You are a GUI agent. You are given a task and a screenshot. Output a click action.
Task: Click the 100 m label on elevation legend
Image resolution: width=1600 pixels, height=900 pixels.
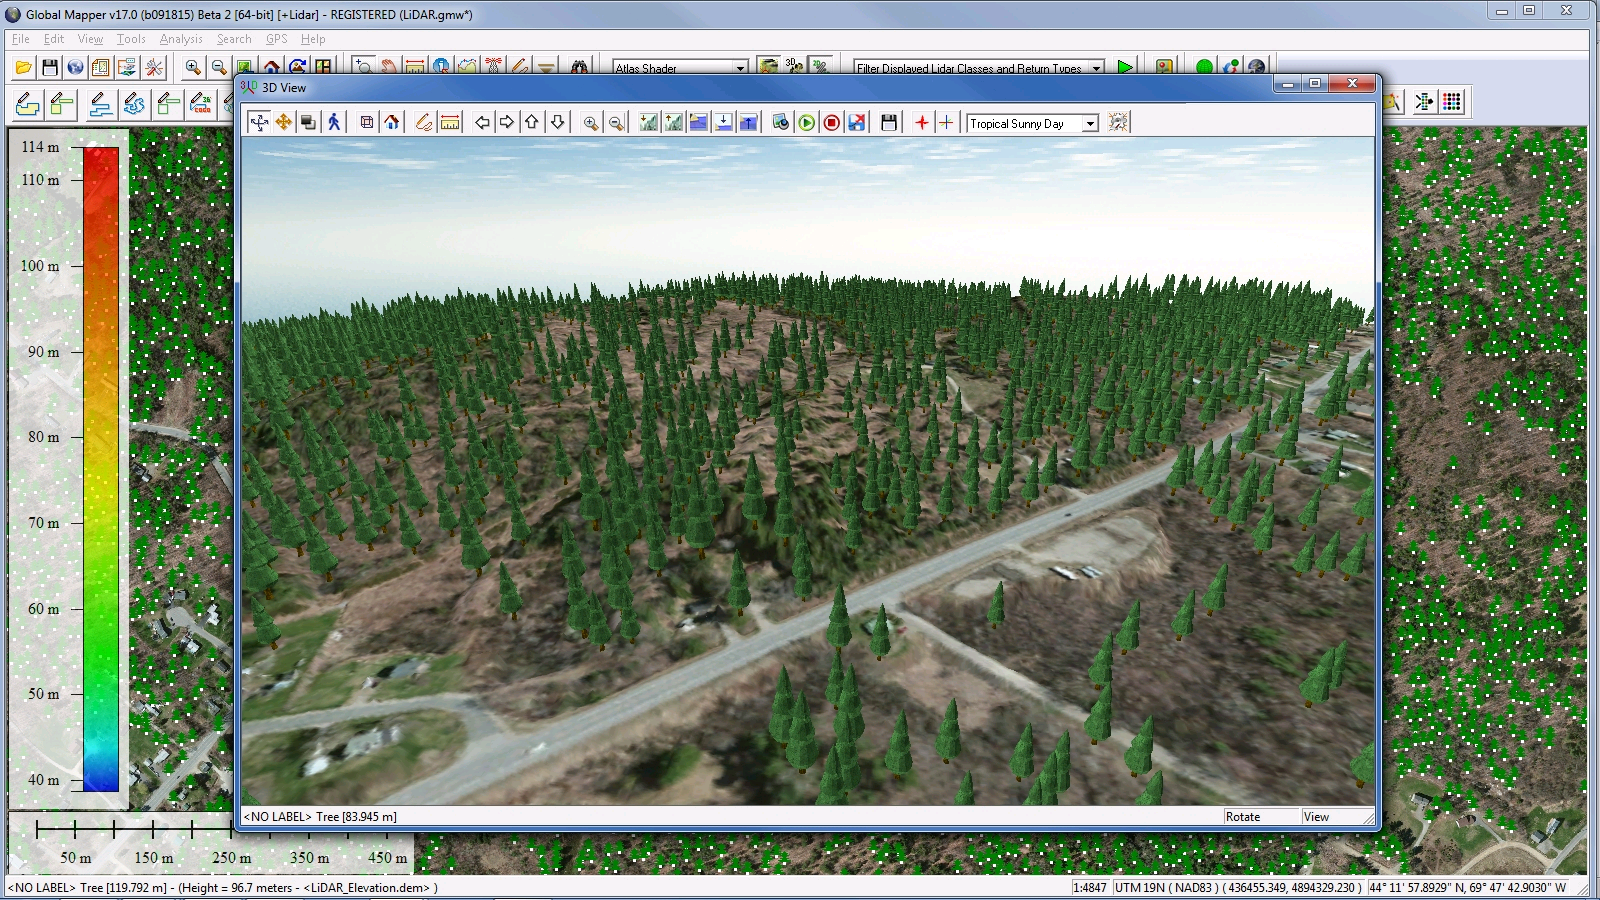40,266
